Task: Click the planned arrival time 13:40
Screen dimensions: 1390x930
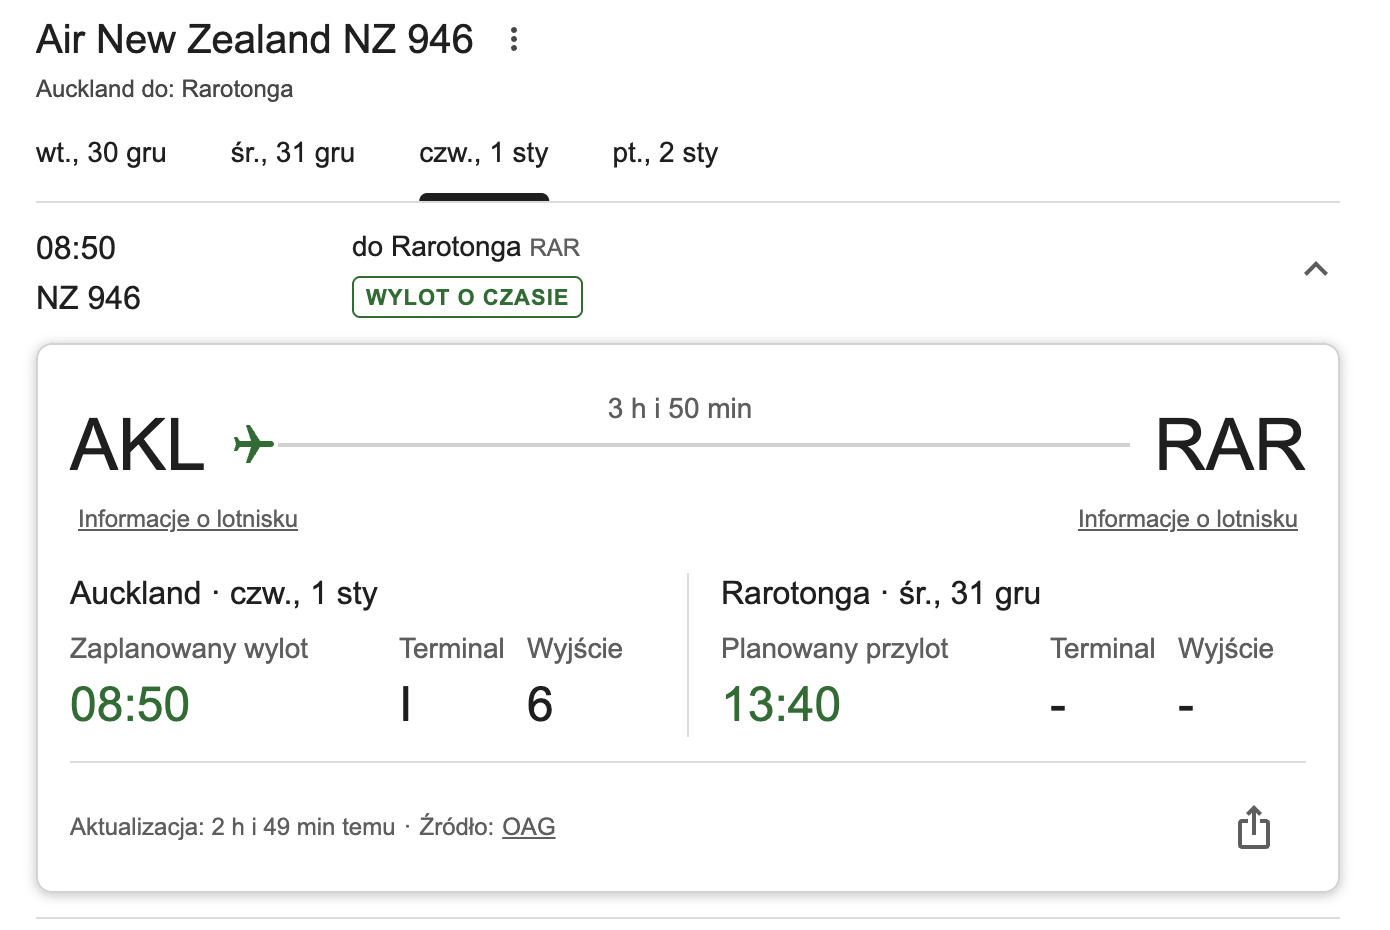Action: pyautogui.click(x=781, y=704)
